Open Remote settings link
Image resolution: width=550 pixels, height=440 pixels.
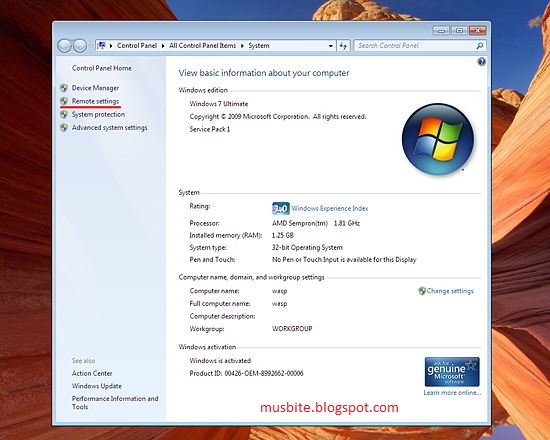pos(95,101)
